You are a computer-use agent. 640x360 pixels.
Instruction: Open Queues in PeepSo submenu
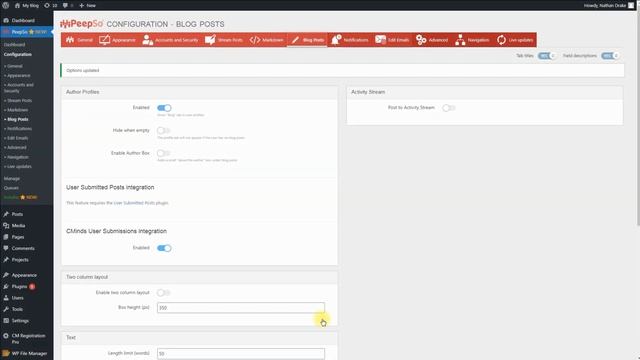(x=11, y=188)
